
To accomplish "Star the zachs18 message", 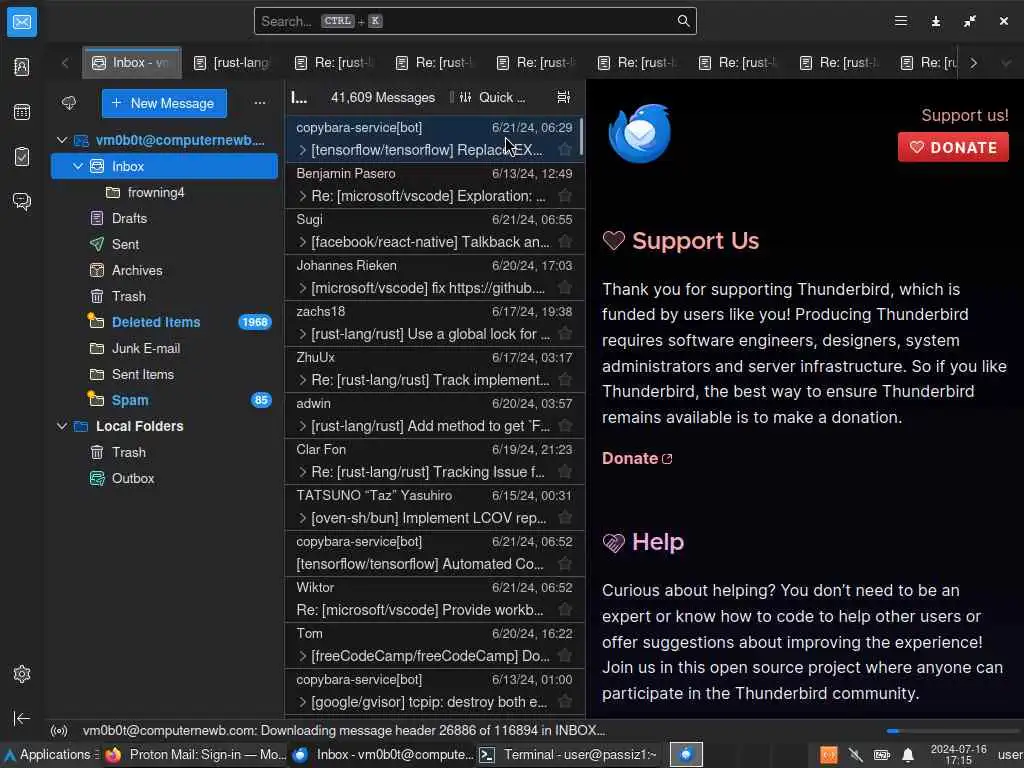I will pos(565,334).
